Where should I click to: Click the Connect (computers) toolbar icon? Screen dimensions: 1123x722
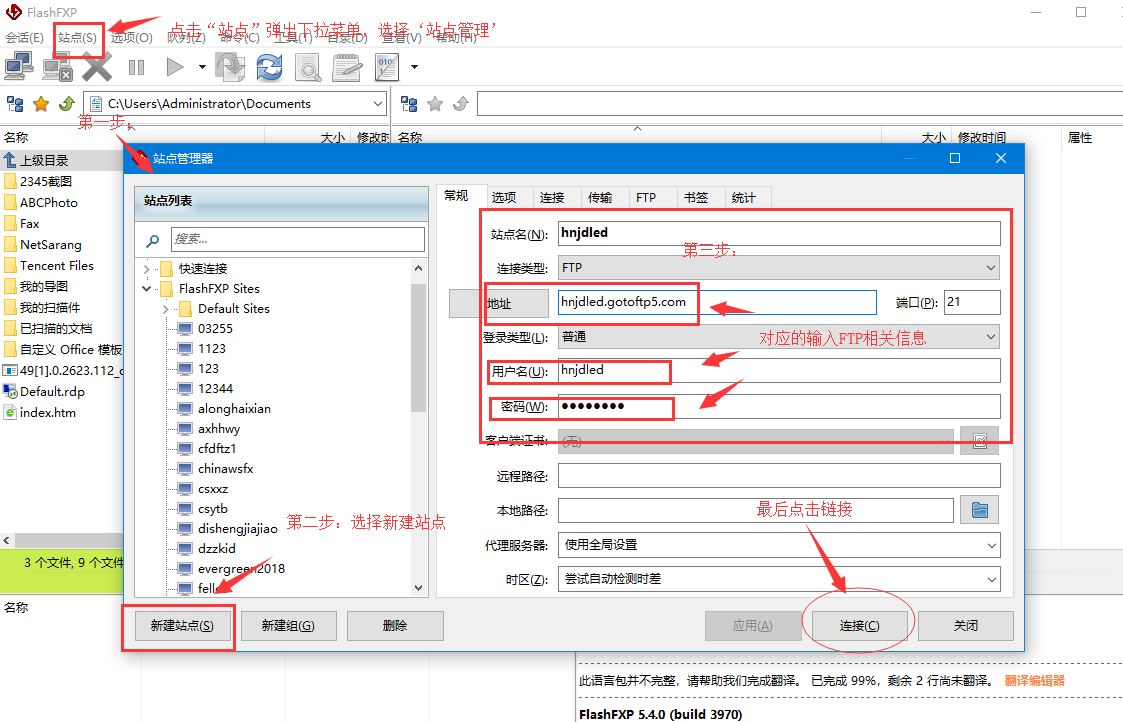pyautogui.click(x=19, y=67)
